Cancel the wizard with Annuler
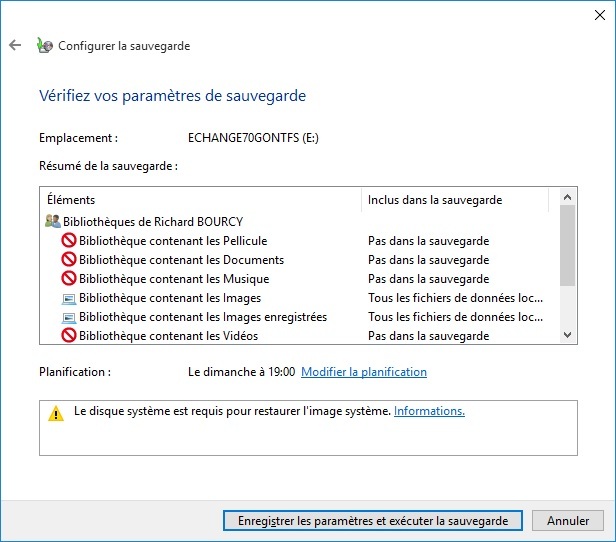Viewport: 616px width, 542px height. click(x=568, y=520)
